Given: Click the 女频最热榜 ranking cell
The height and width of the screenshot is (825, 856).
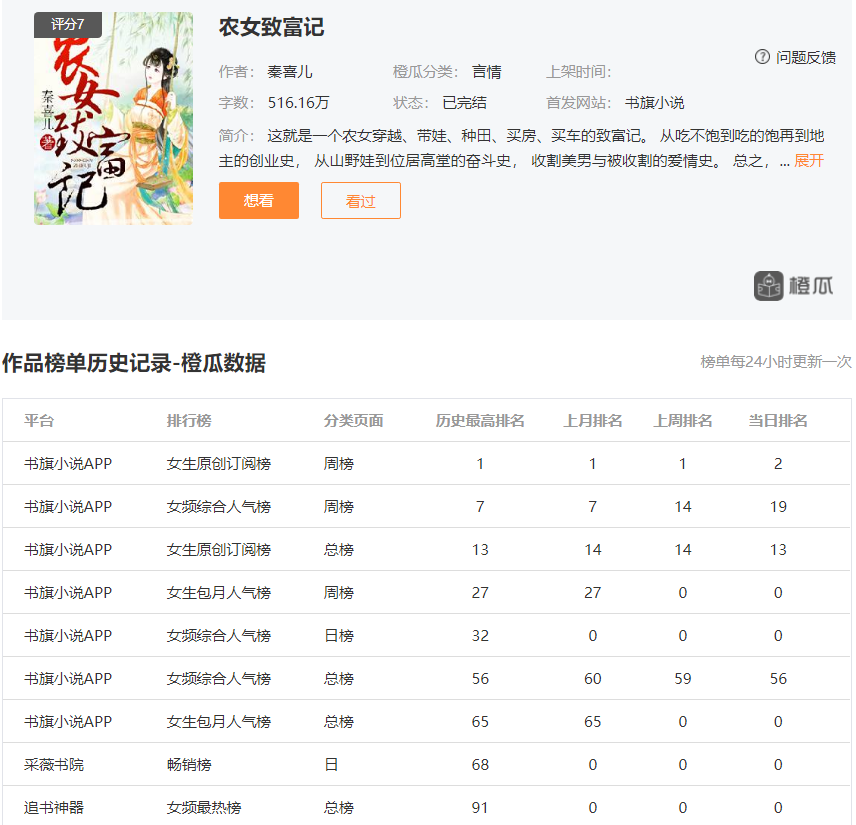Looking at the screenshot, I should pyautogui.click(x=204, y=808).
